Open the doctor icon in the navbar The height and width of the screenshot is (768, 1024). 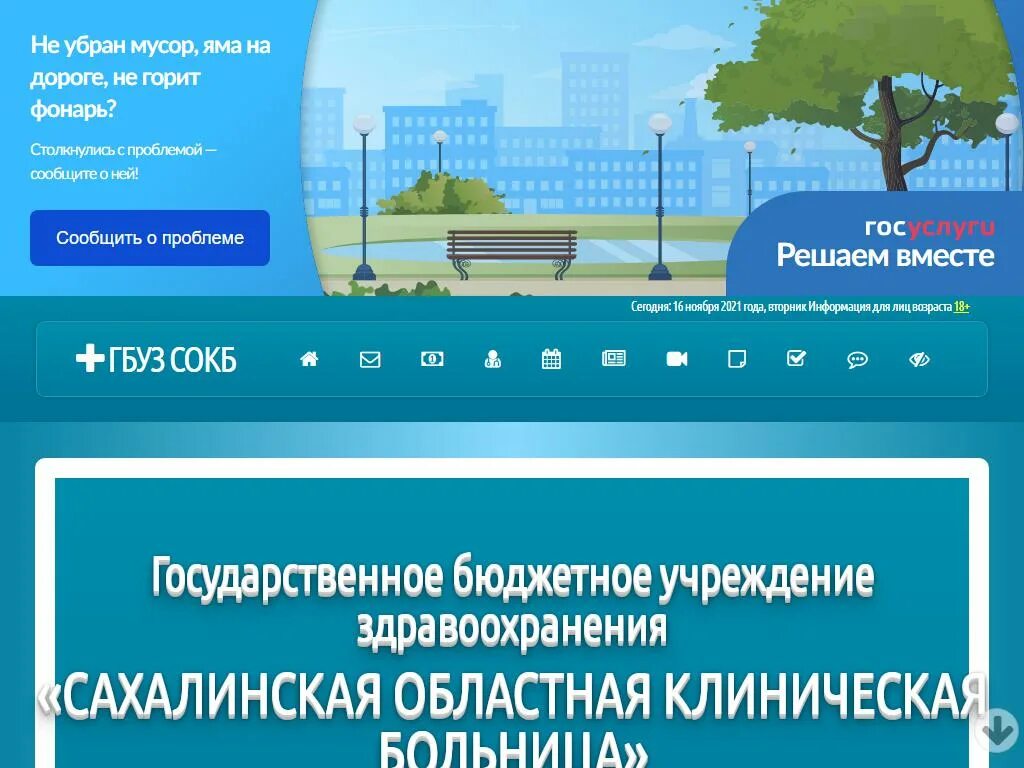point(493,359)
